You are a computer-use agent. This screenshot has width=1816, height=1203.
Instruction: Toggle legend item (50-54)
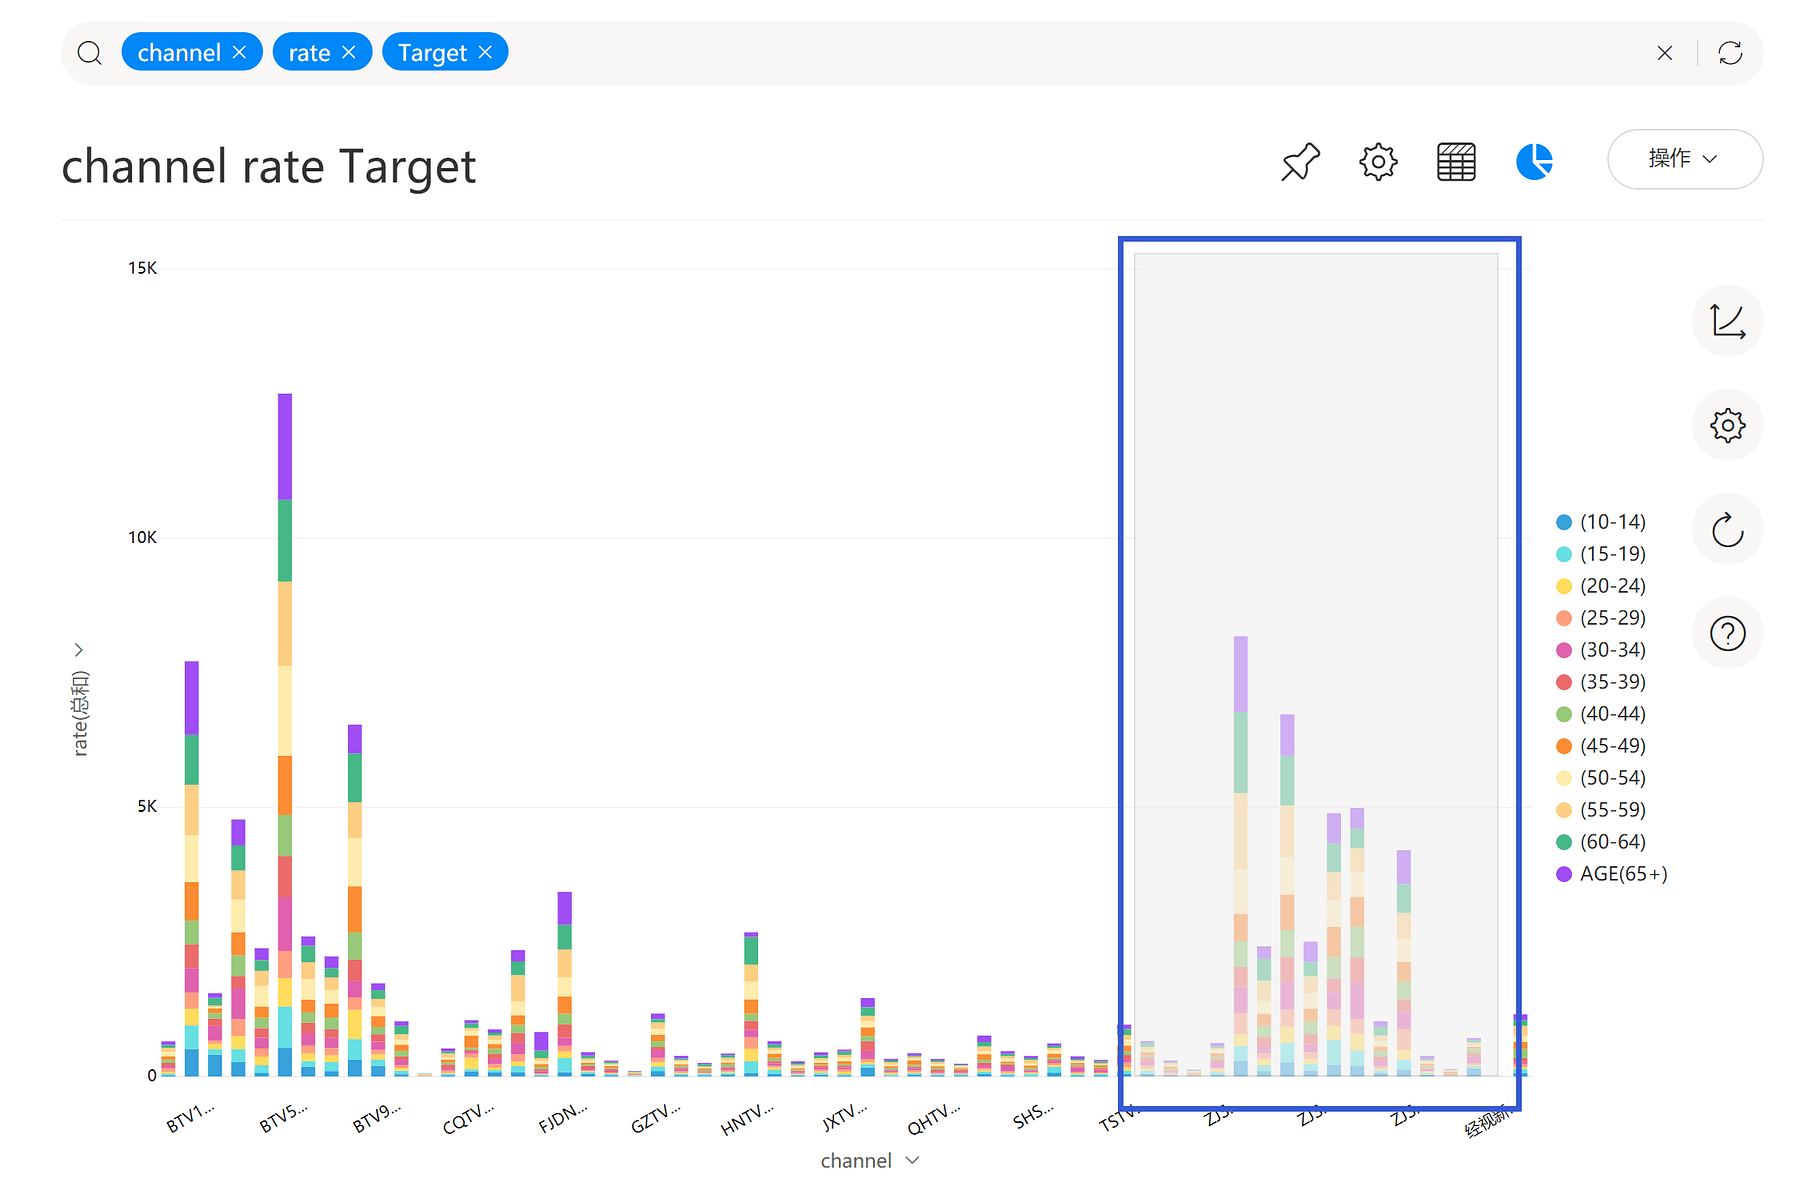[x=1601, y=778]
